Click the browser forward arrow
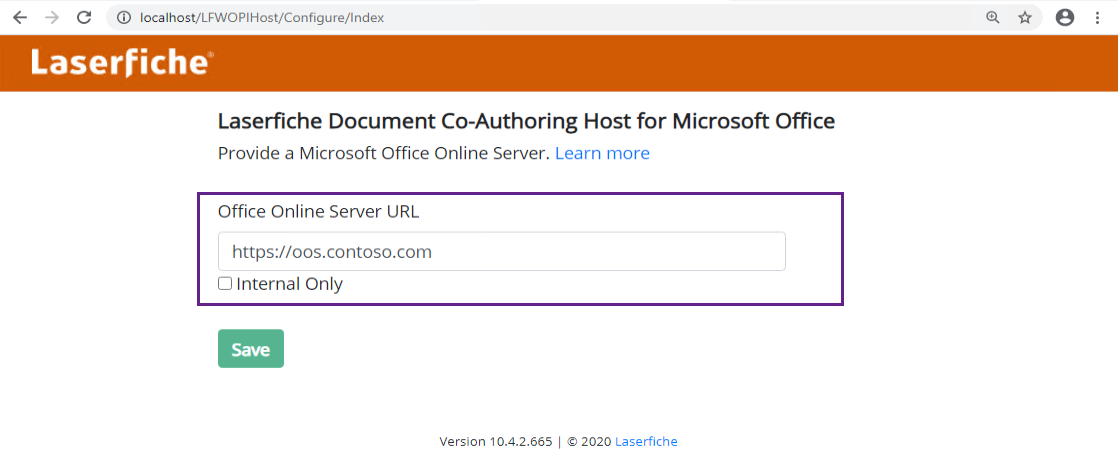Viewport: 1118px width, 473px height. point(51,18)
